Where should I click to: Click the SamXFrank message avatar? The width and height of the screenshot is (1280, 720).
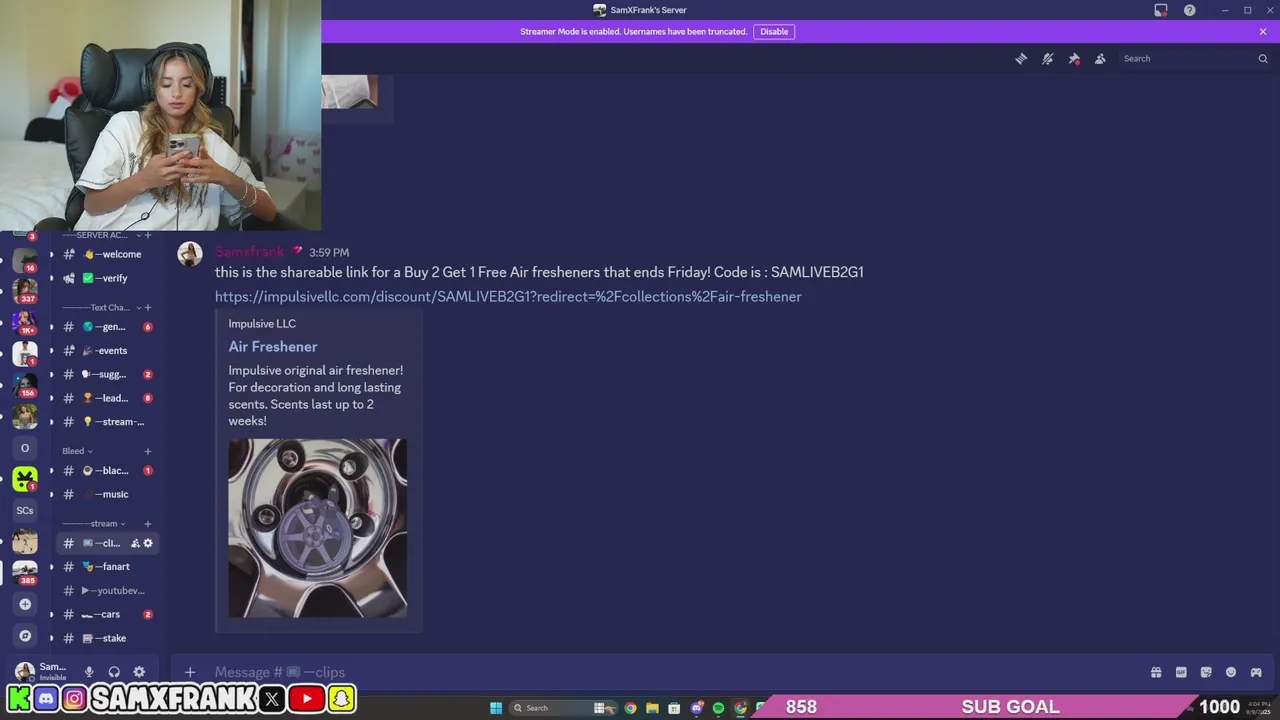pyautogui.click(x=190, y=254)
